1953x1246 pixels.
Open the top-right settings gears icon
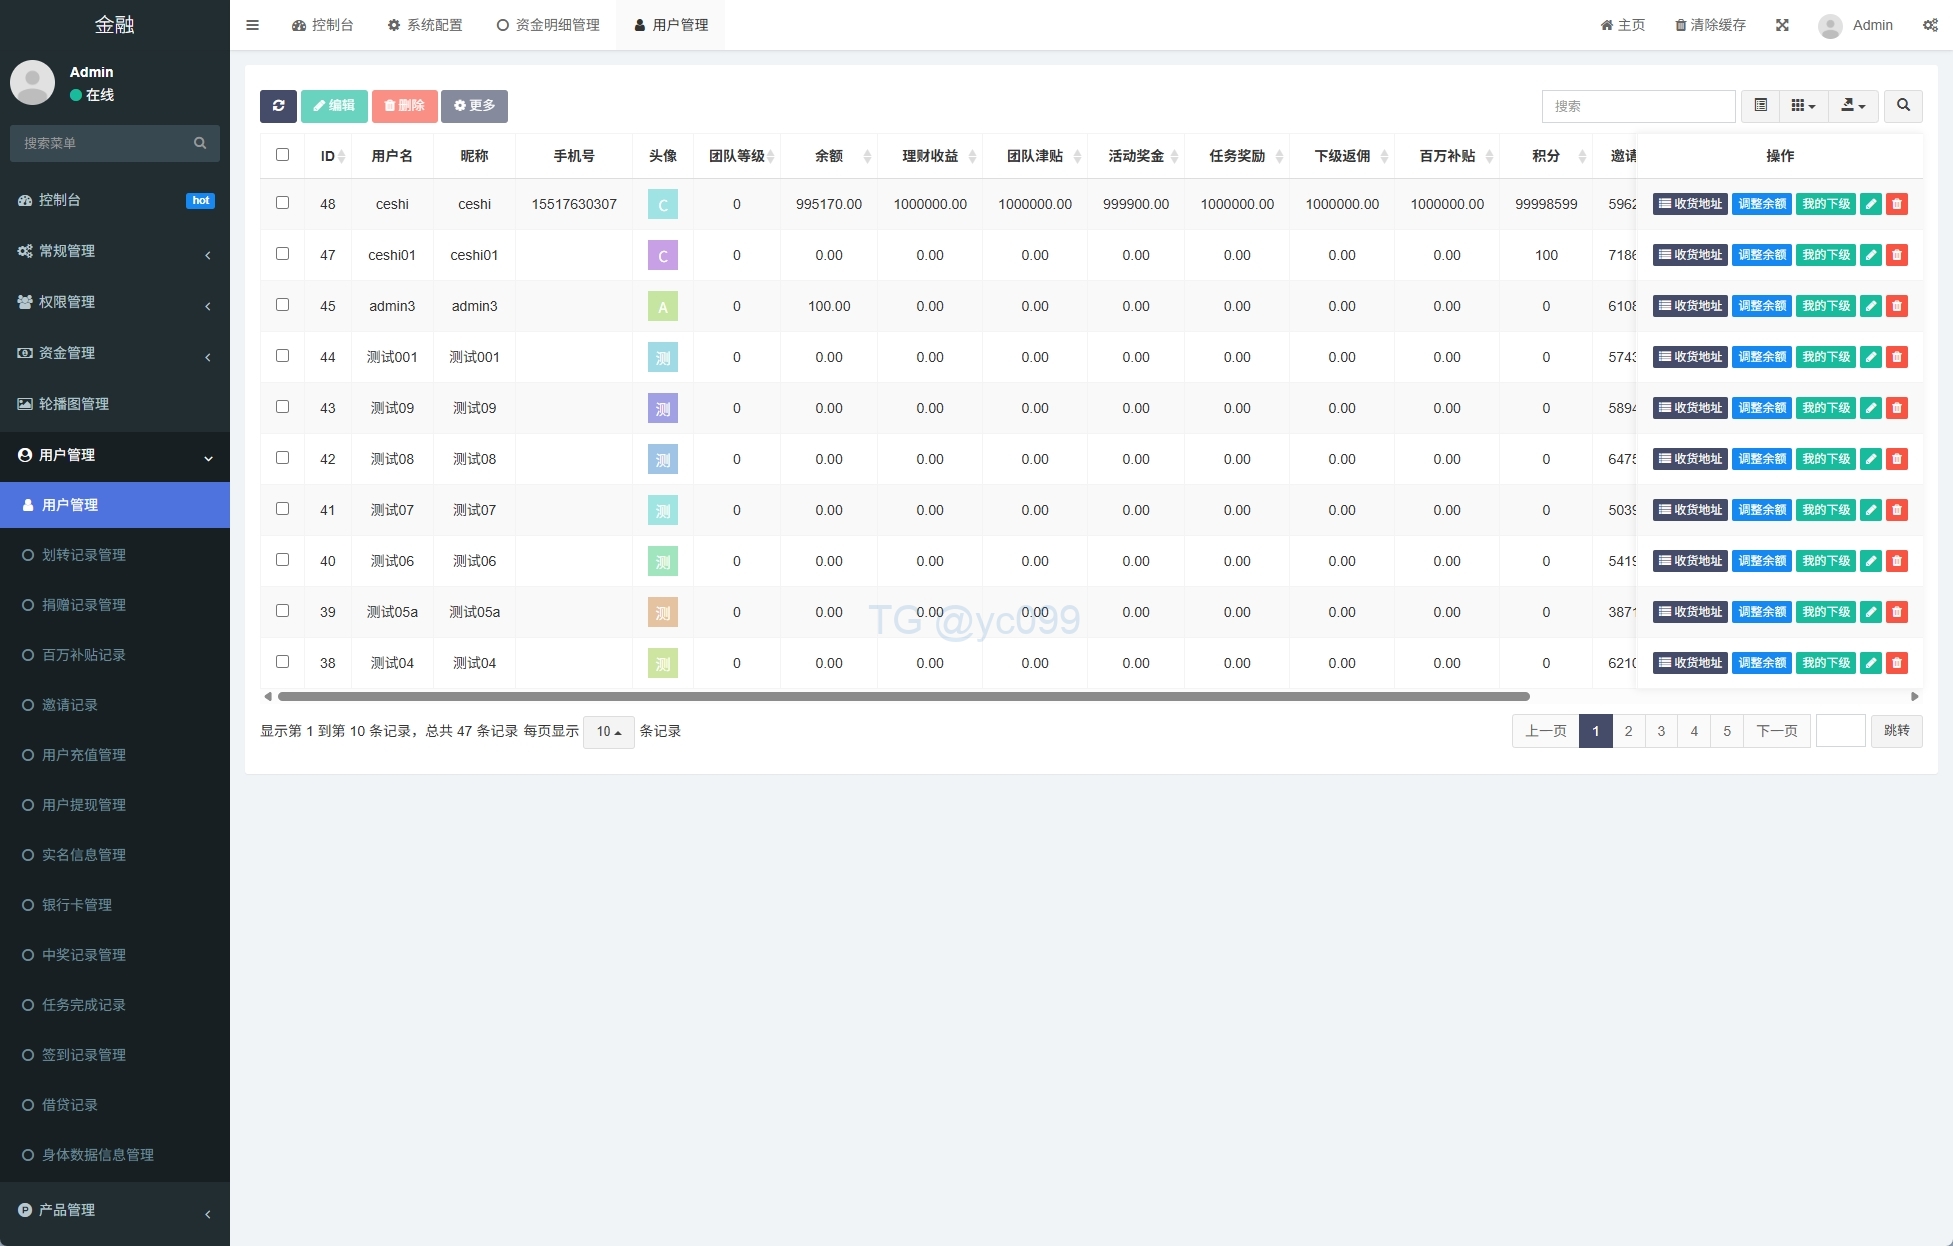[x=1930, y=25]
